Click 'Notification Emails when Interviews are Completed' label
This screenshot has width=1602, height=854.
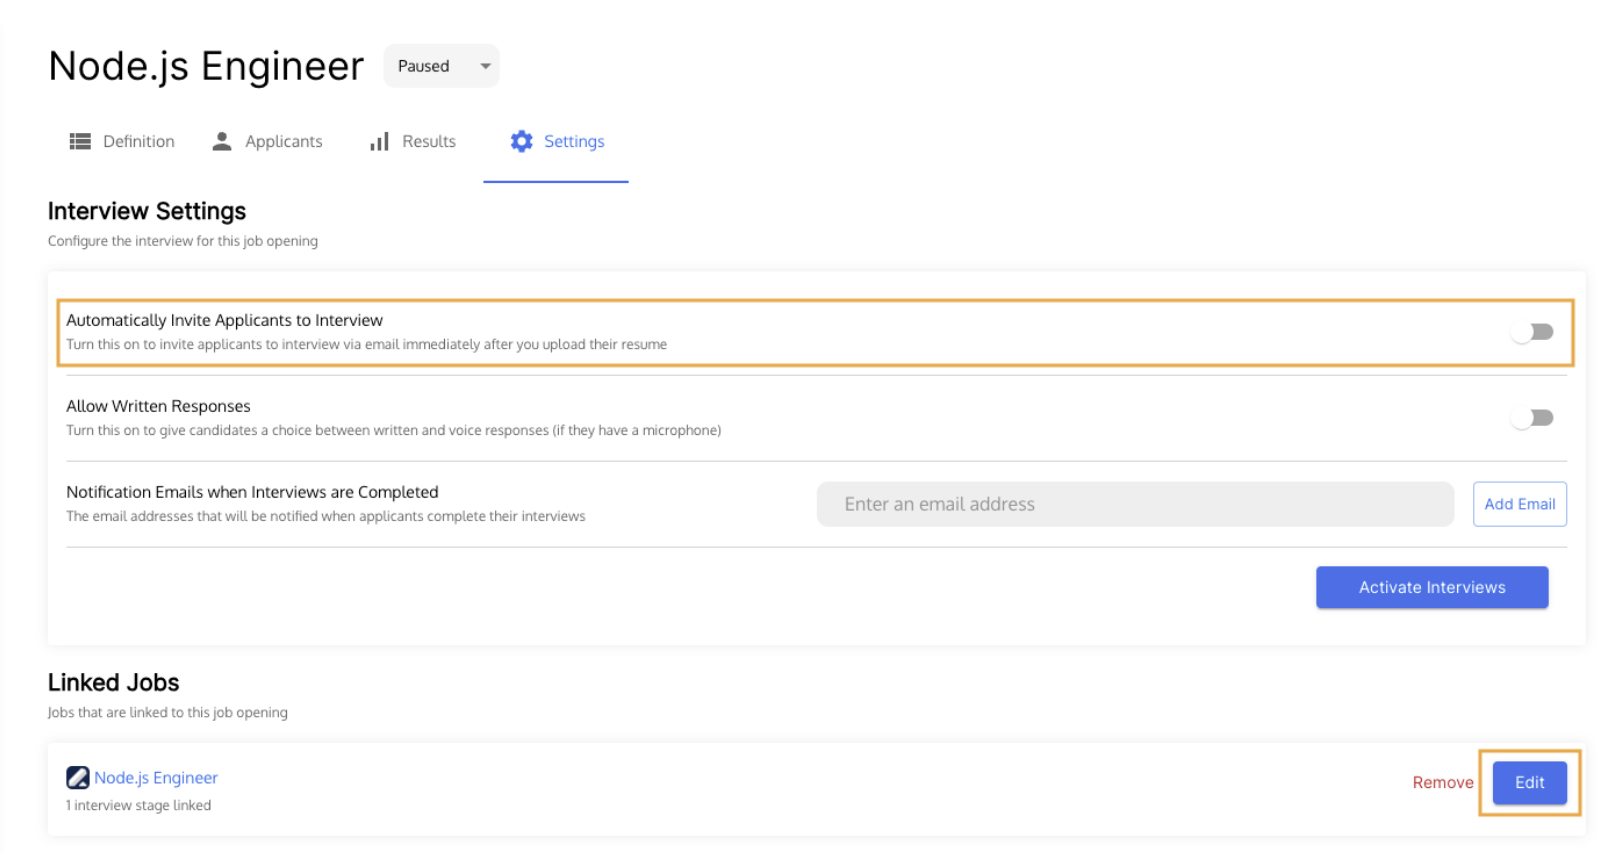coord(252,492)
